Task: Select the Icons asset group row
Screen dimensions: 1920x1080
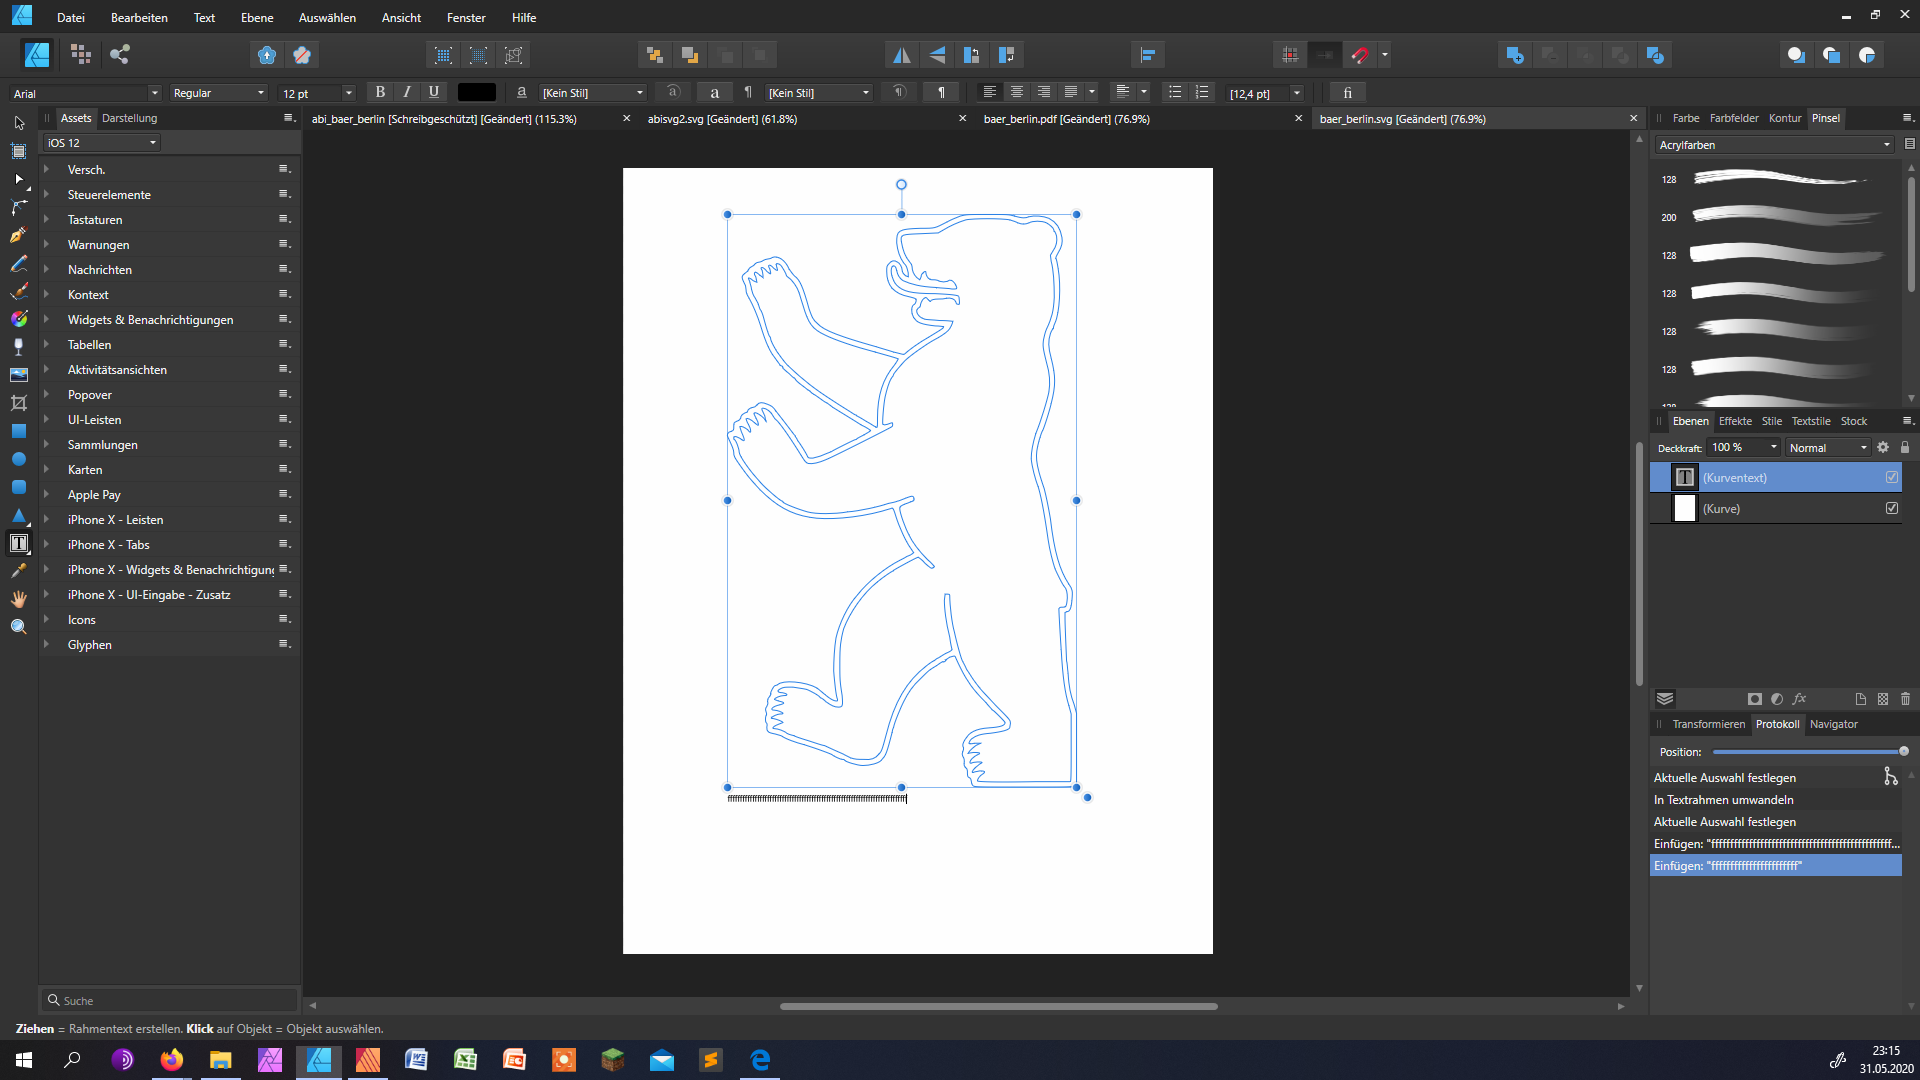Action: (170, 620)
